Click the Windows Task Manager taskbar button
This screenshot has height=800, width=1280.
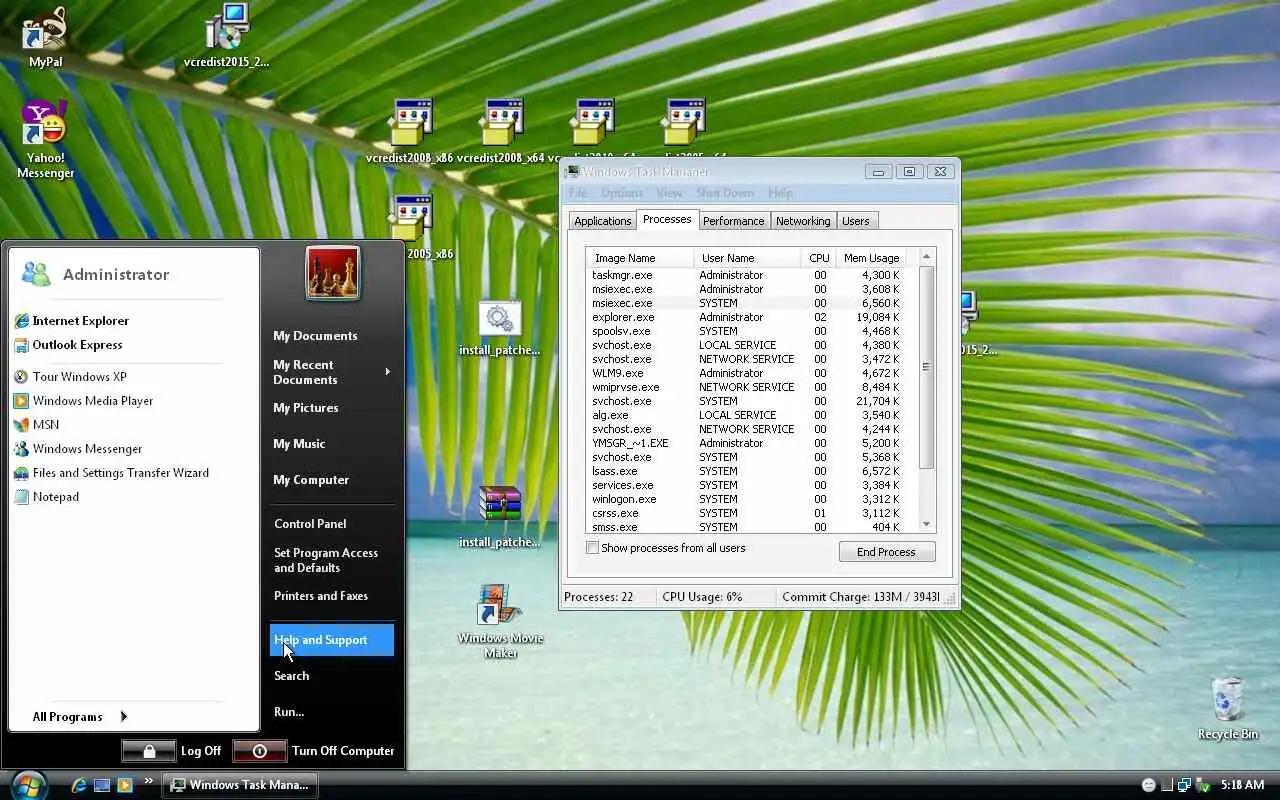[x=240, y=785]
